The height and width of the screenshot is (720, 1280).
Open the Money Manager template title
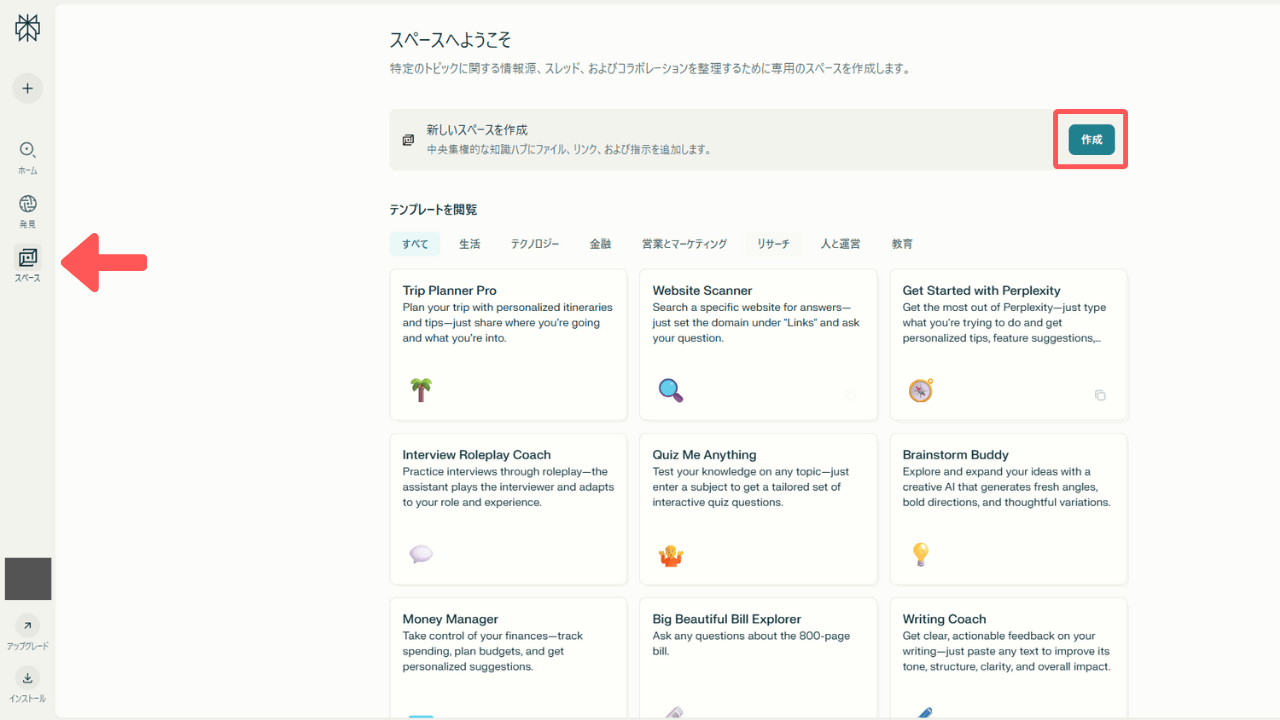click(450, 619)
